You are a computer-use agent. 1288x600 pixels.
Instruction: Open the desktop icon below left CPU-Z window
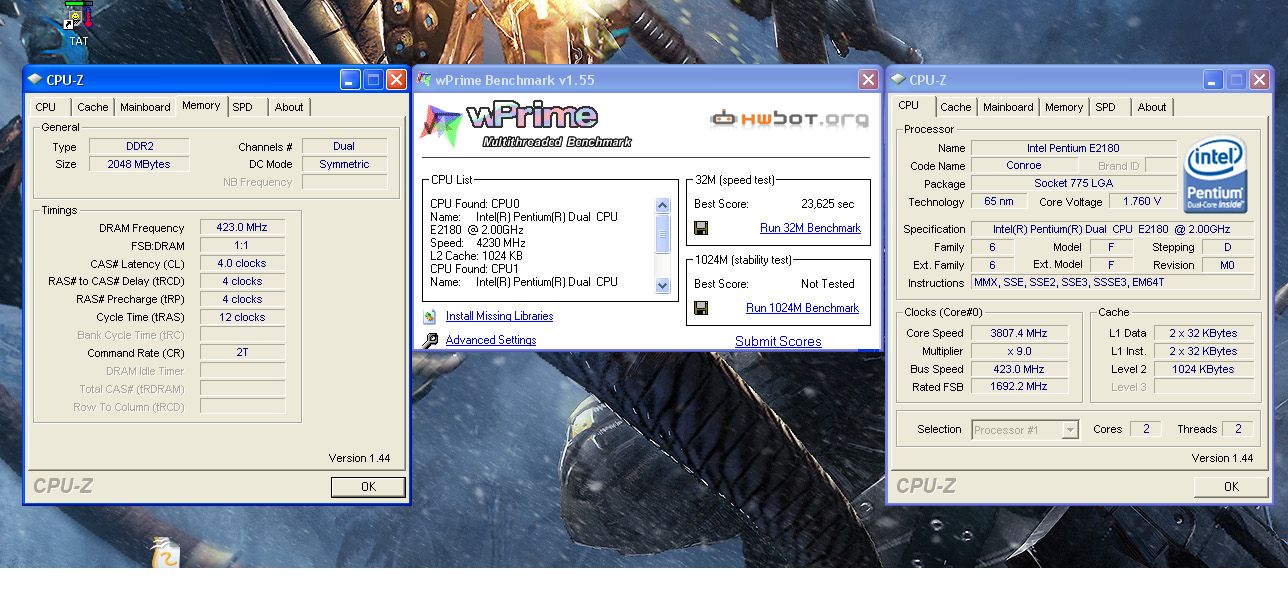tap(166, 553)
